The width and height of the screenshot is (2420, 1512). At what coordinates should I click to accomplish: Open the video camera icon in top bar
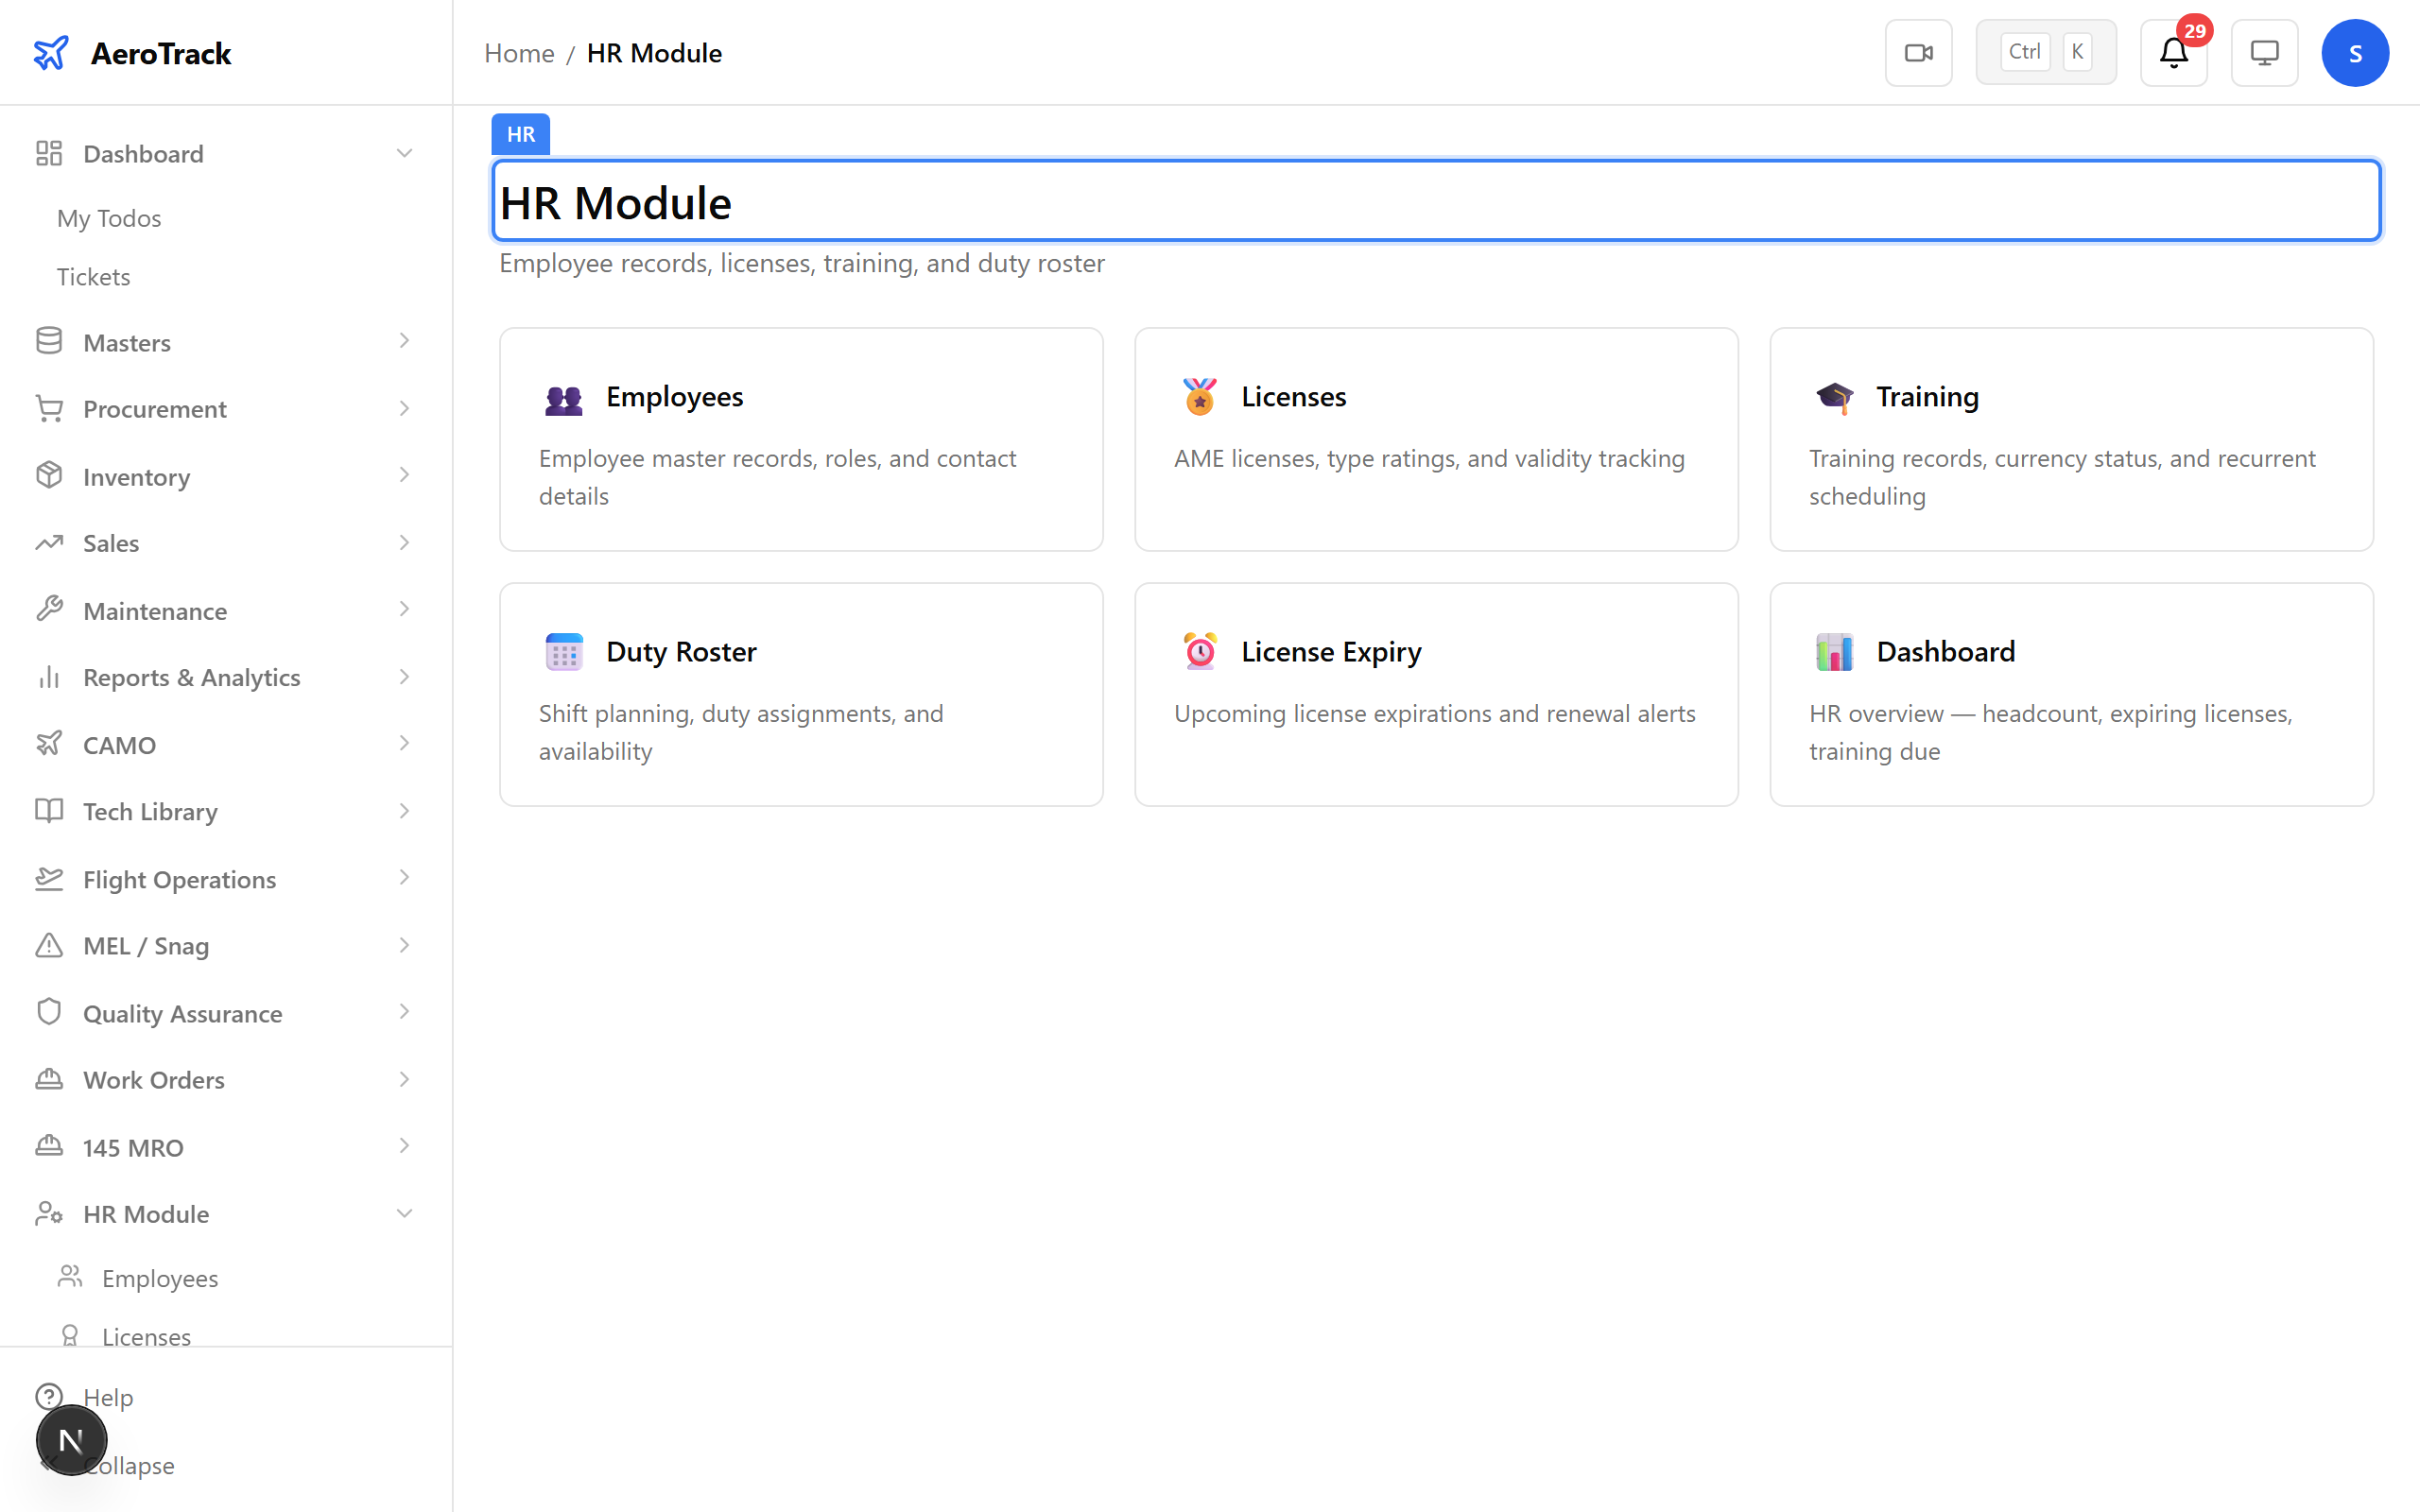pyautogui.click(x=1918, y=52)
